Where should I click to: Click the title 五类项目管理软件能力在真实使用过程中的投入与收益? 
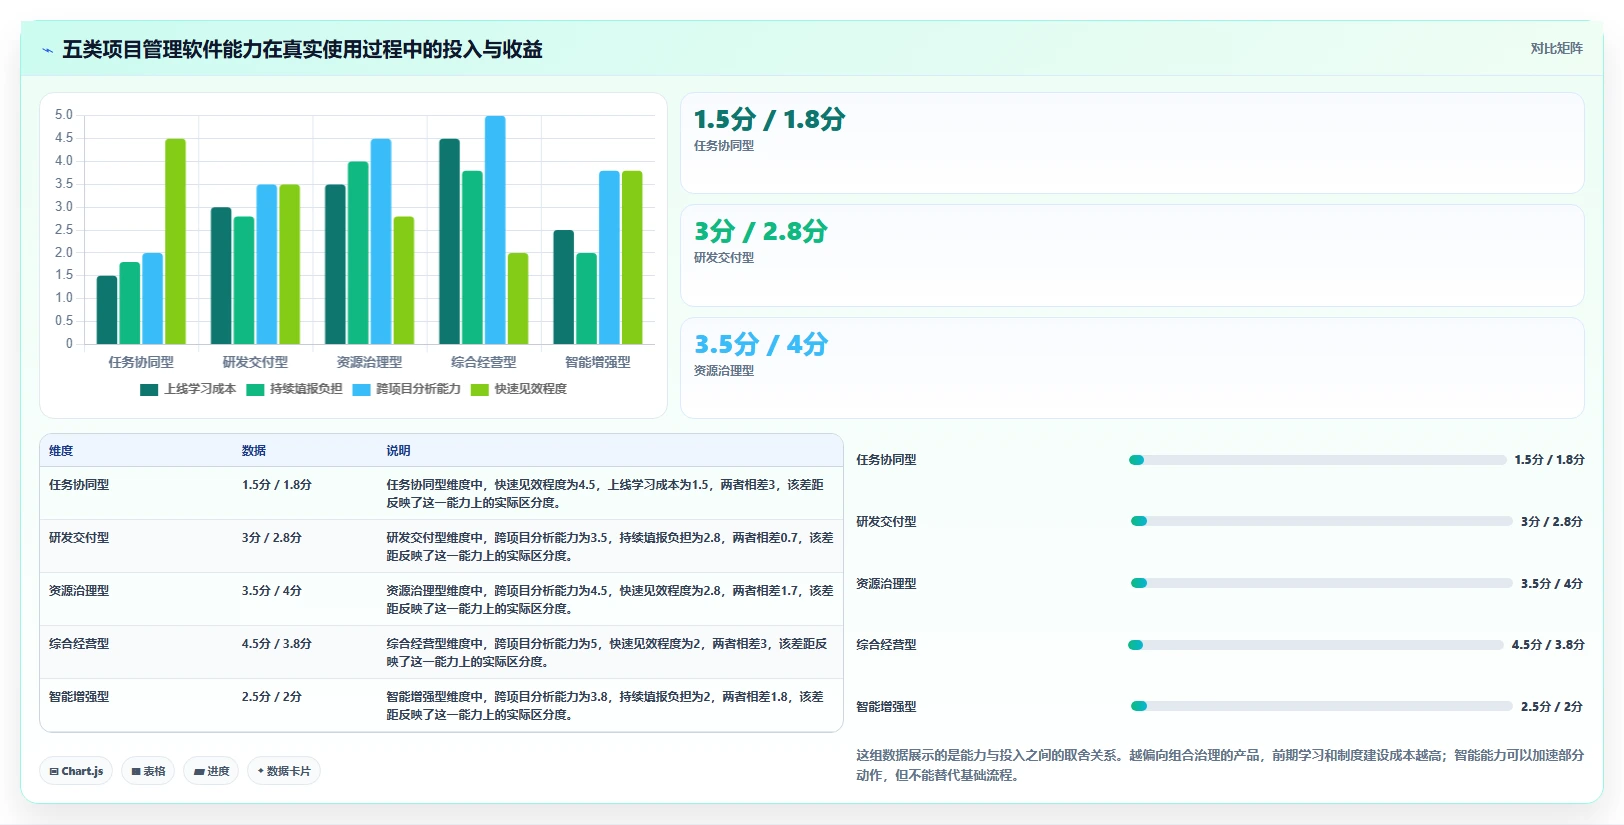pyautogui.click(x=302, y=50)
